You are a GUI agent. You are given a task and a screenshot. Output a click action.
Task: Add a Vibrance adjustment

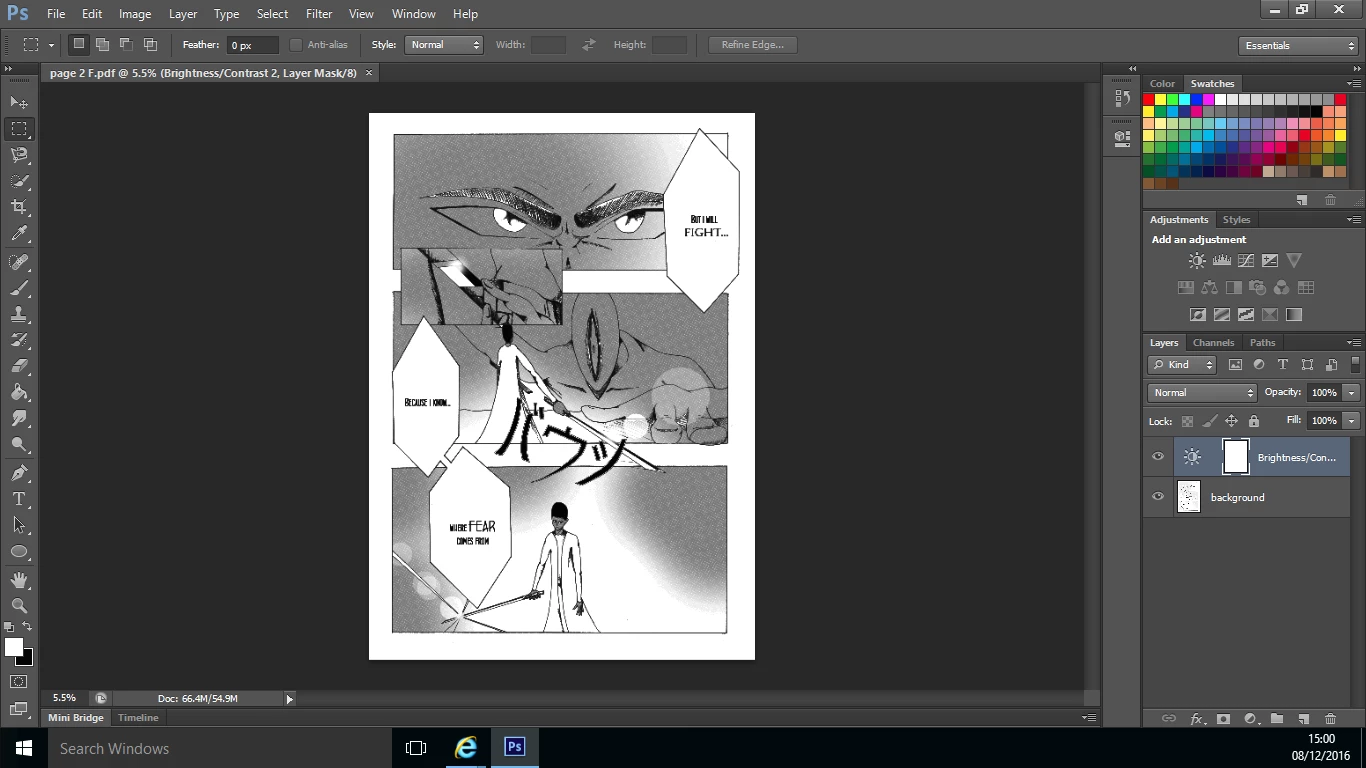tap(1294, 260)
